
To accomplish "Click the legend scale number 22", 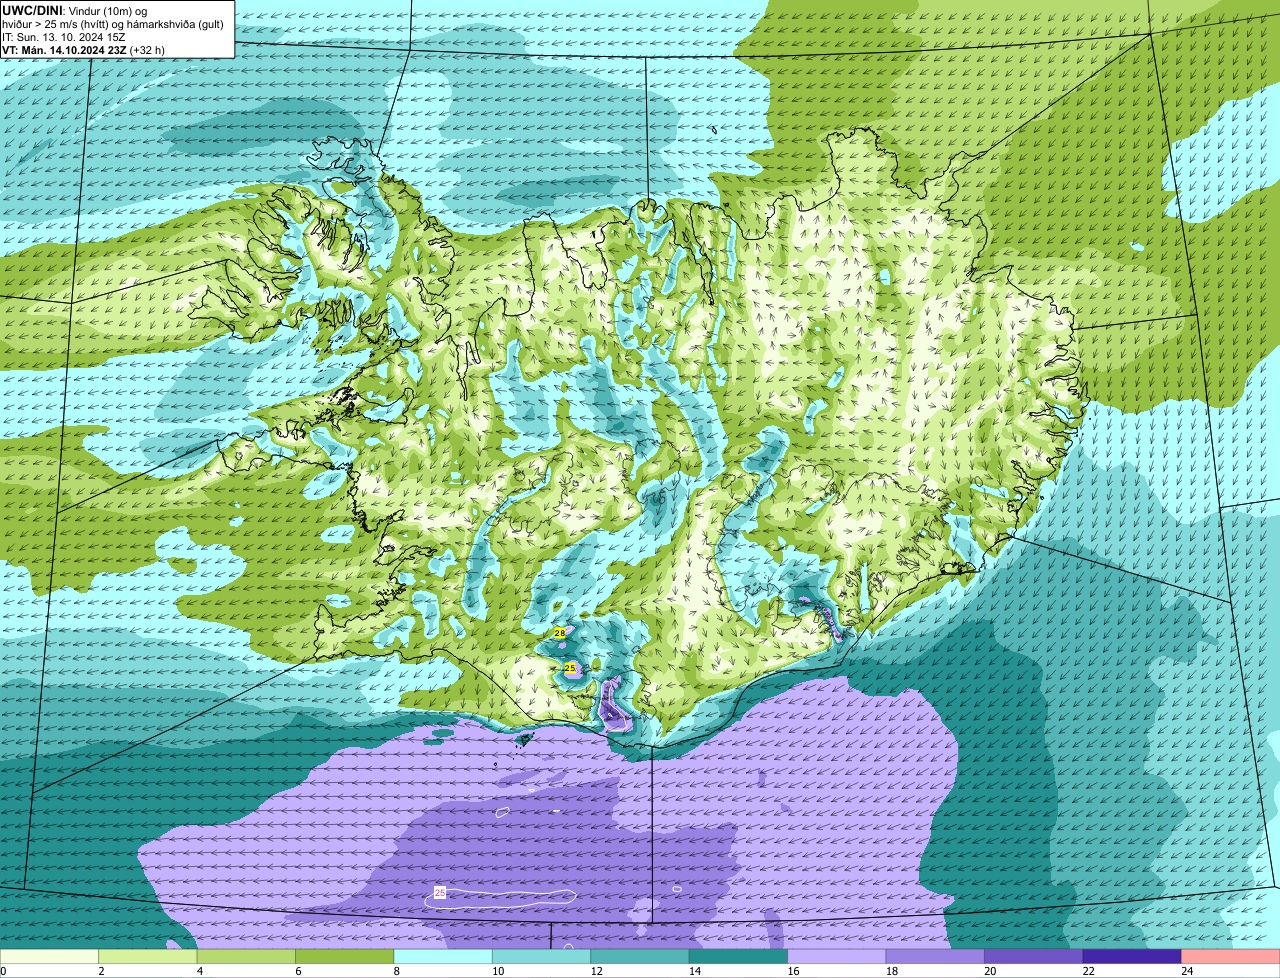I will [x=1088, y=971].
